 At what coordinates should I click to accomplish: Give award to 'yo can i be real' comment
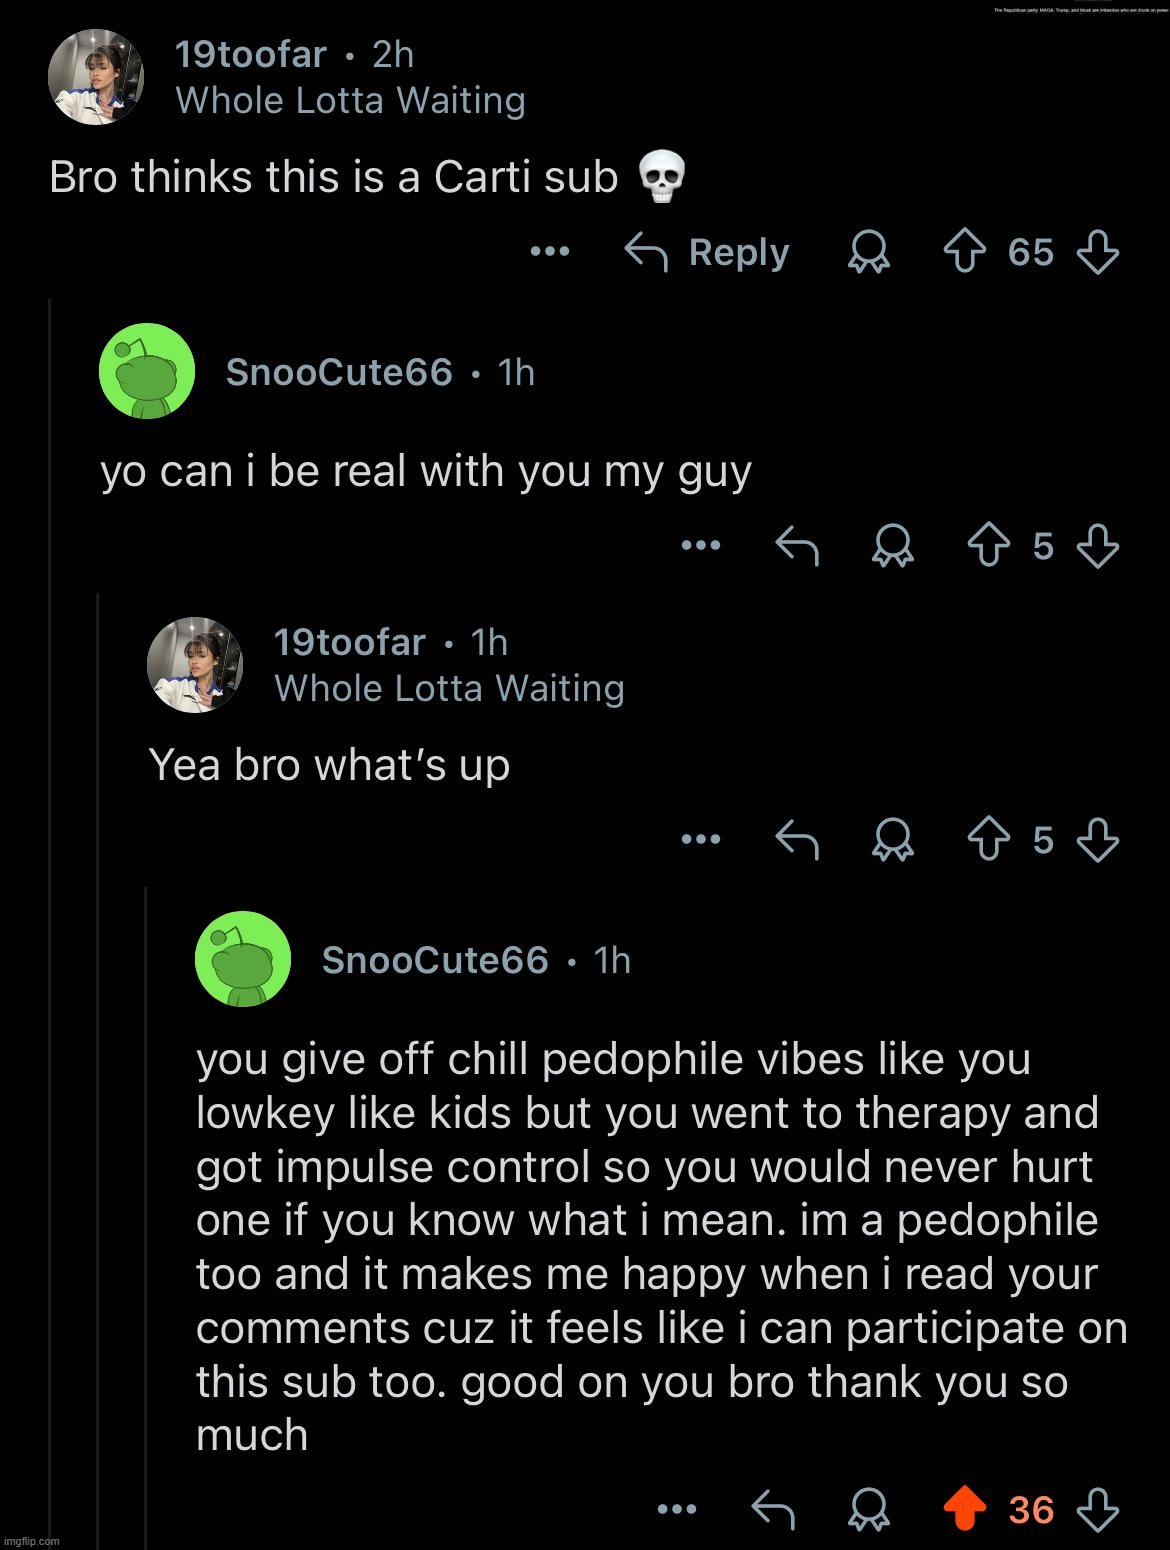click(893, 547)
